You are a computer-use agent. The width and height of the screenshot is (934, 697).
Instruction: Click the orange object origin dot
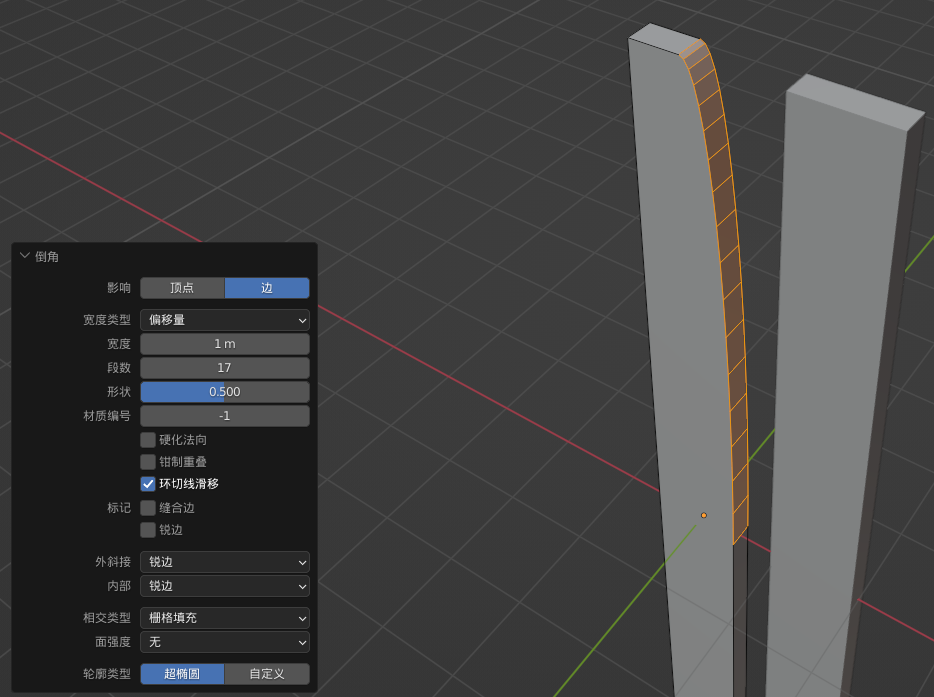[x=703, y=515]
